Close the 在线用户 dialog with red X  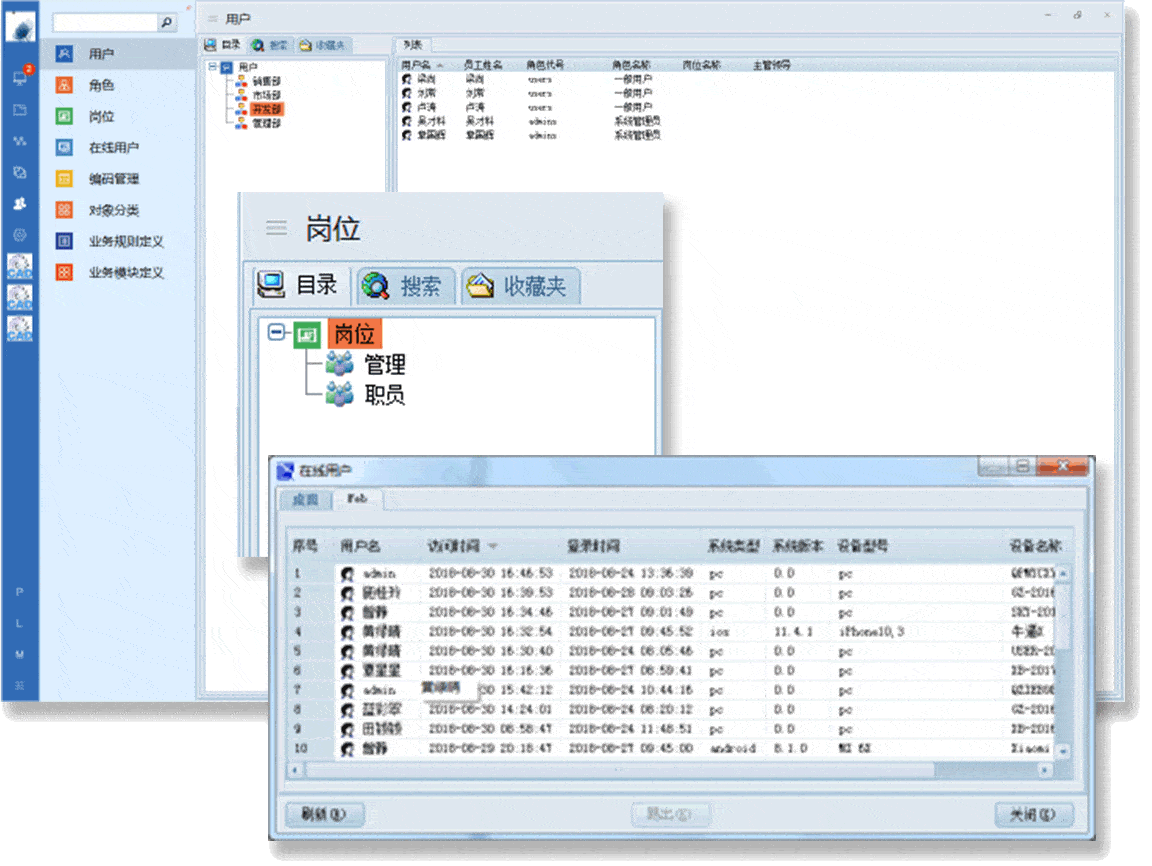tap(1062, 466)
